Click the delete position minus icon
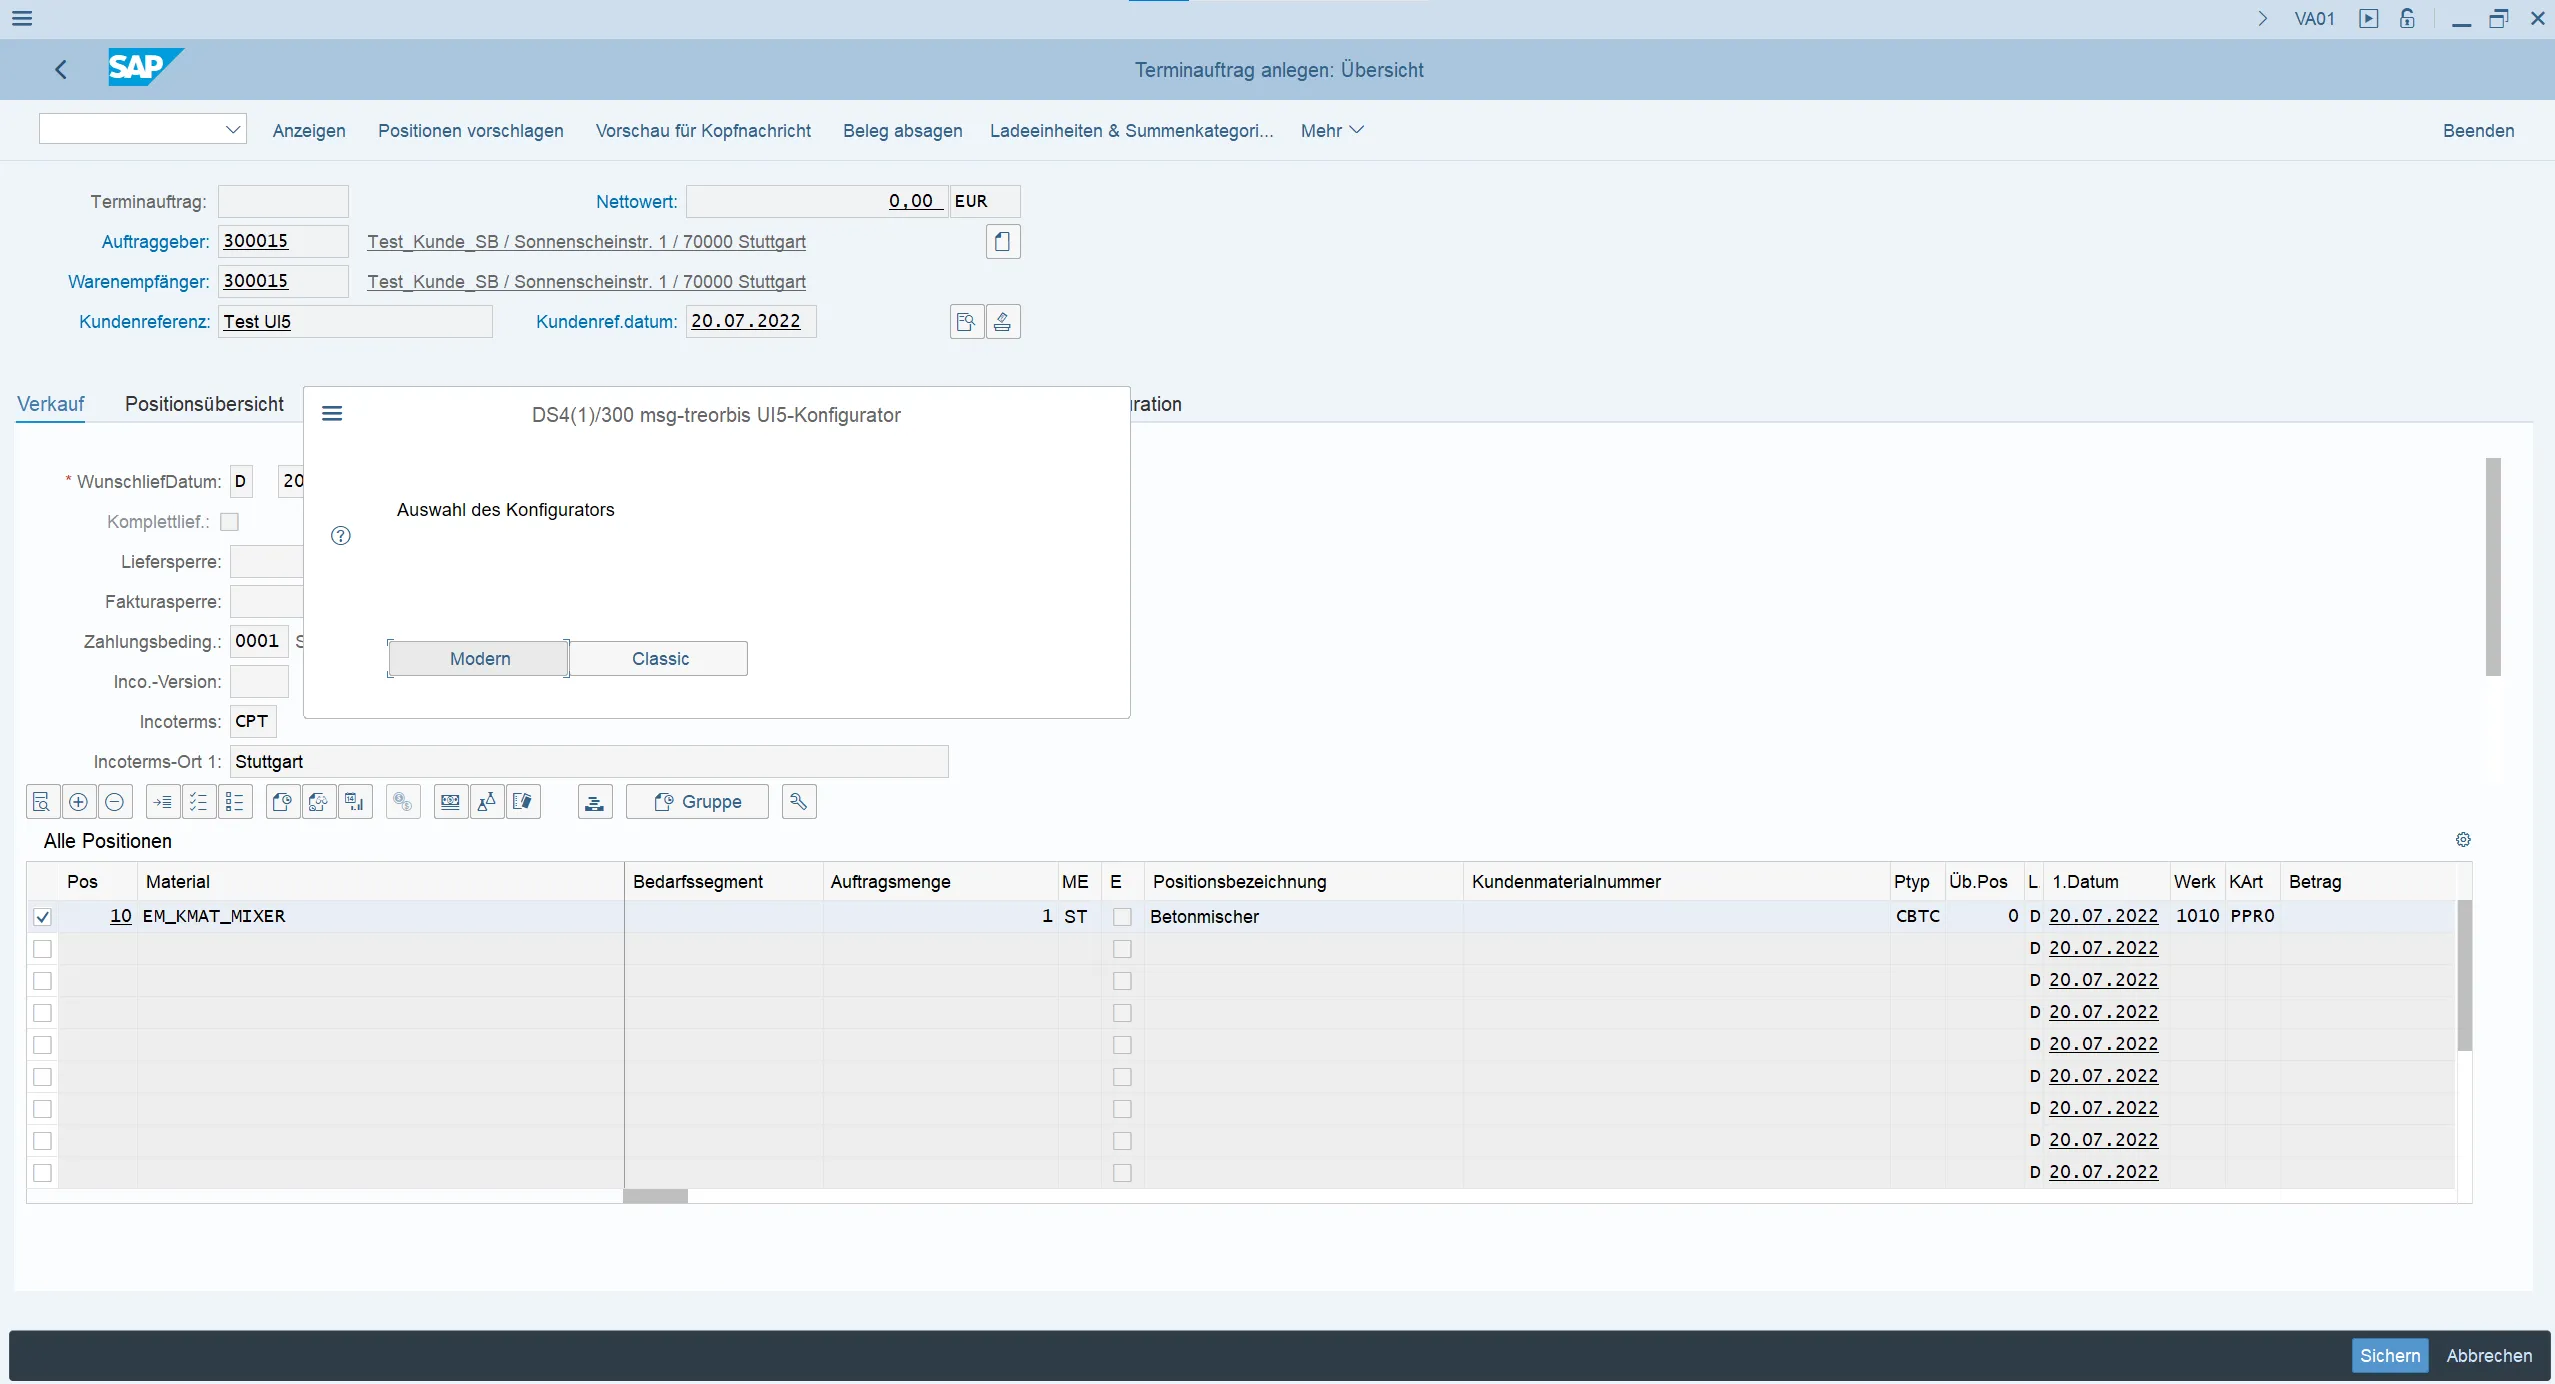 tap(114, 802)
